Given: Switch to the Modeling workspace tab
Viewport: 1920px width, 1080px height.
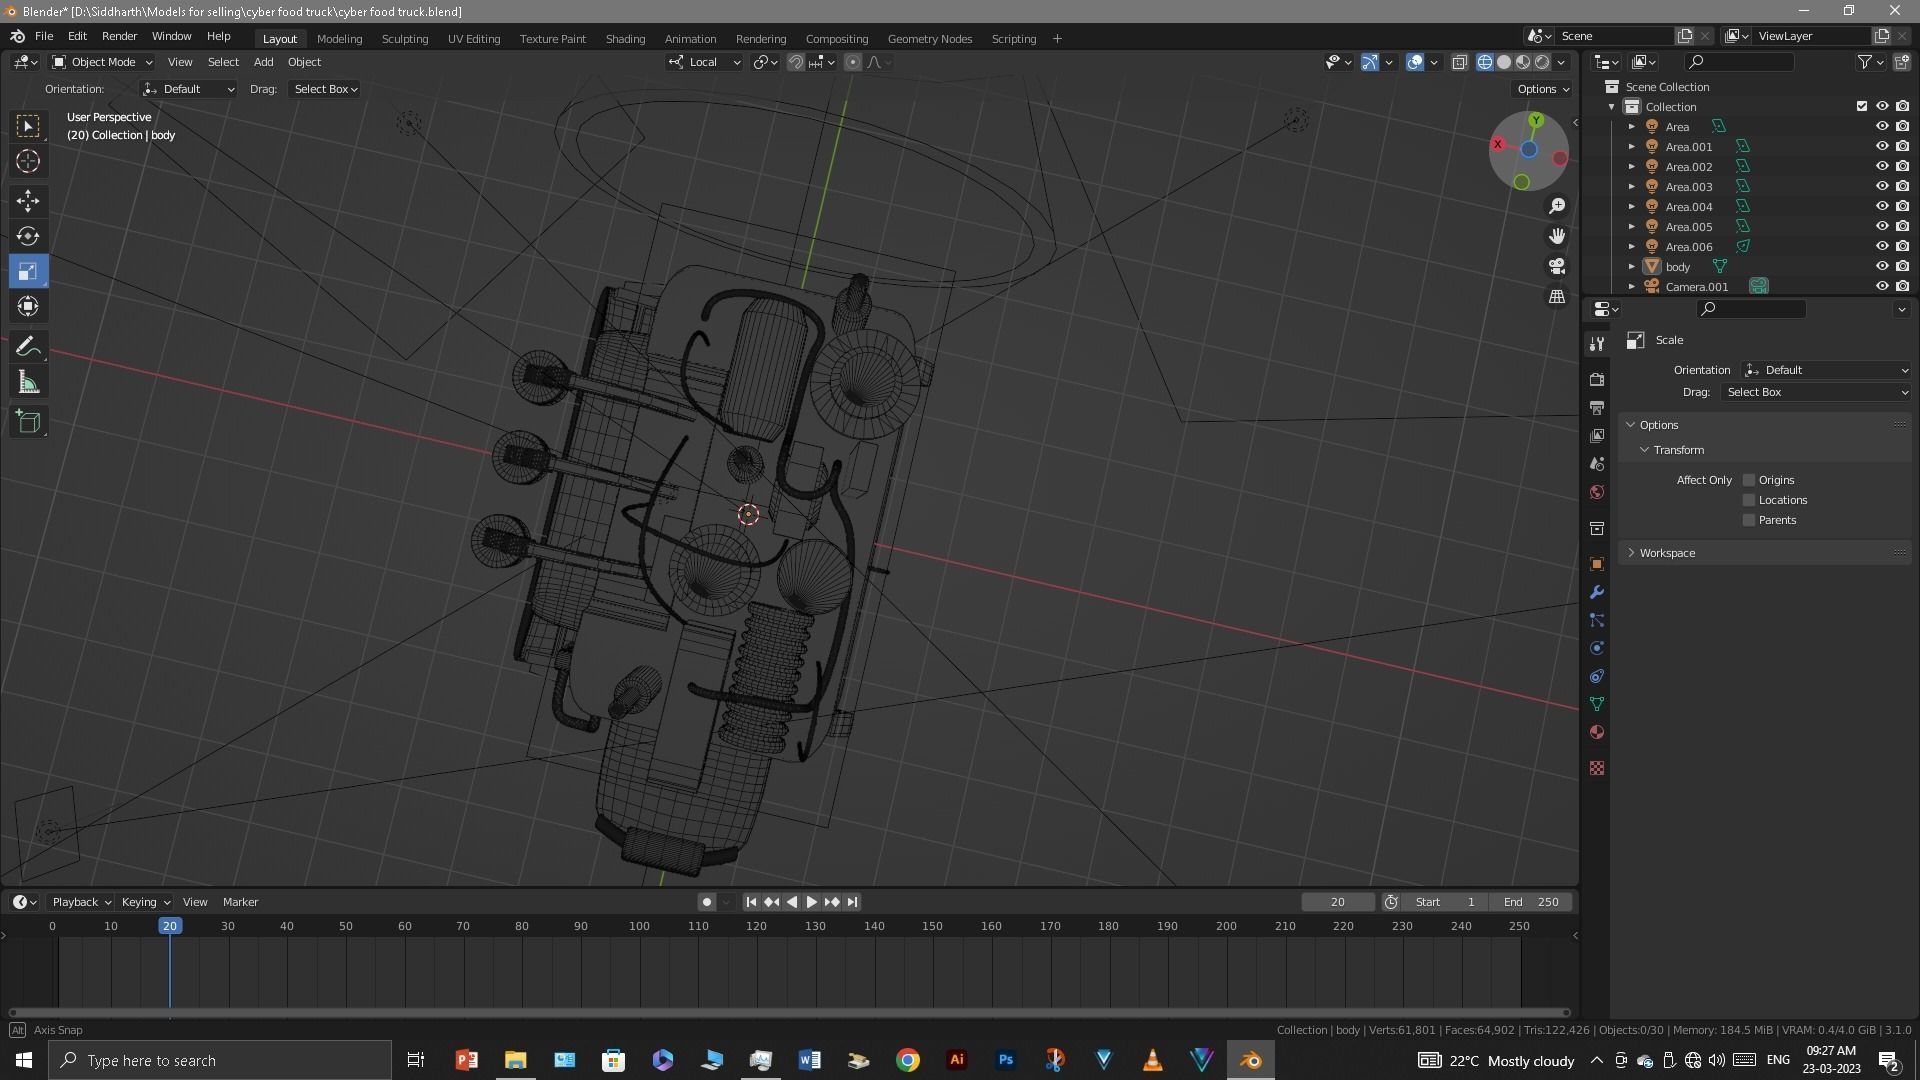Looking at the screenshot, I should [339, 39].
